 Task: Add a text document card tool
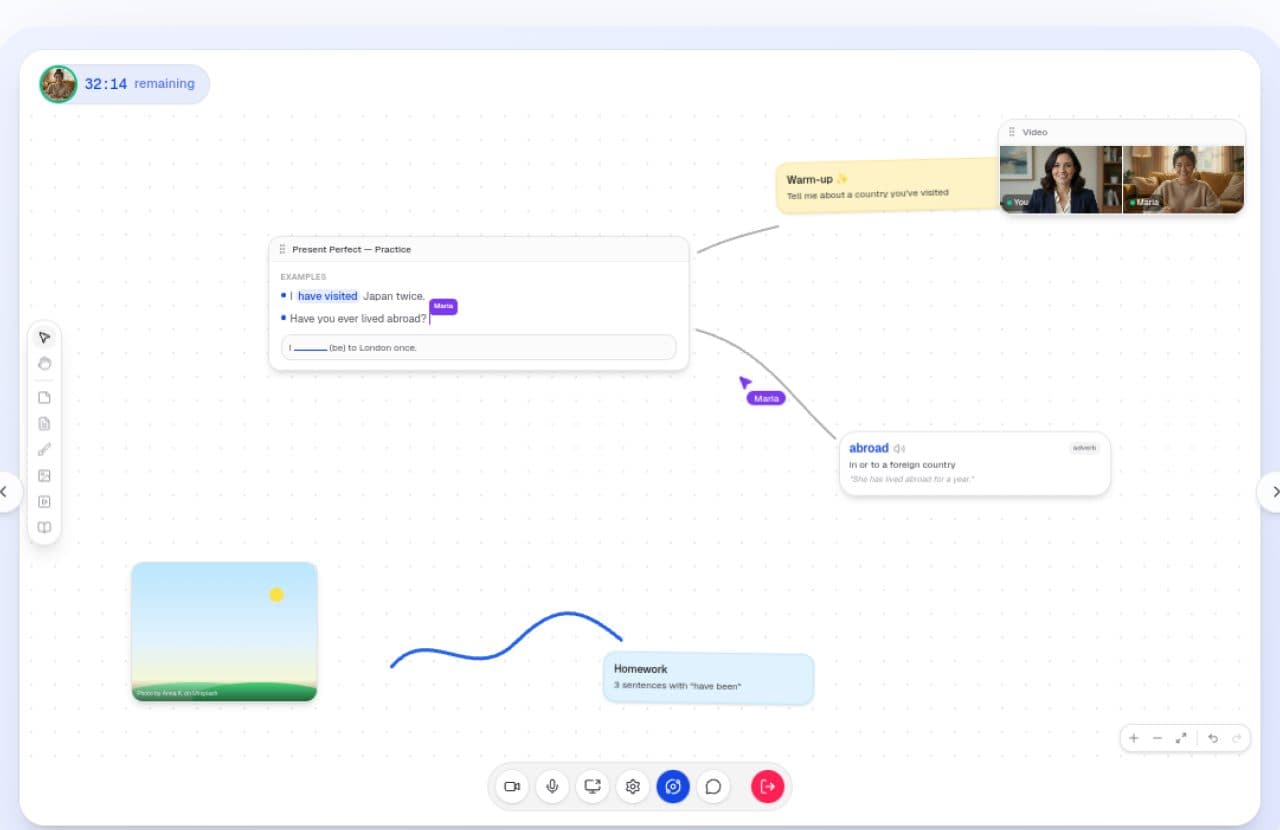click(44, 424)
